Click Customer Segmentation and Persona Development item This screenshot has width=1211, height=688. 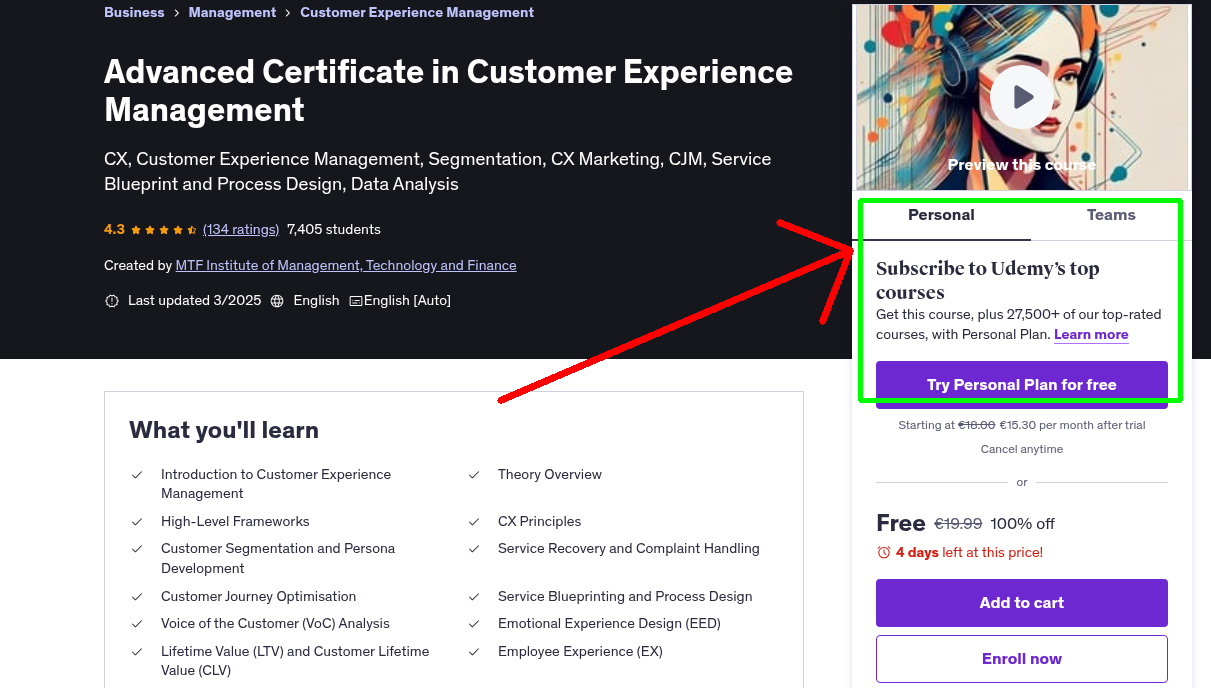click(x=278, y=558)
